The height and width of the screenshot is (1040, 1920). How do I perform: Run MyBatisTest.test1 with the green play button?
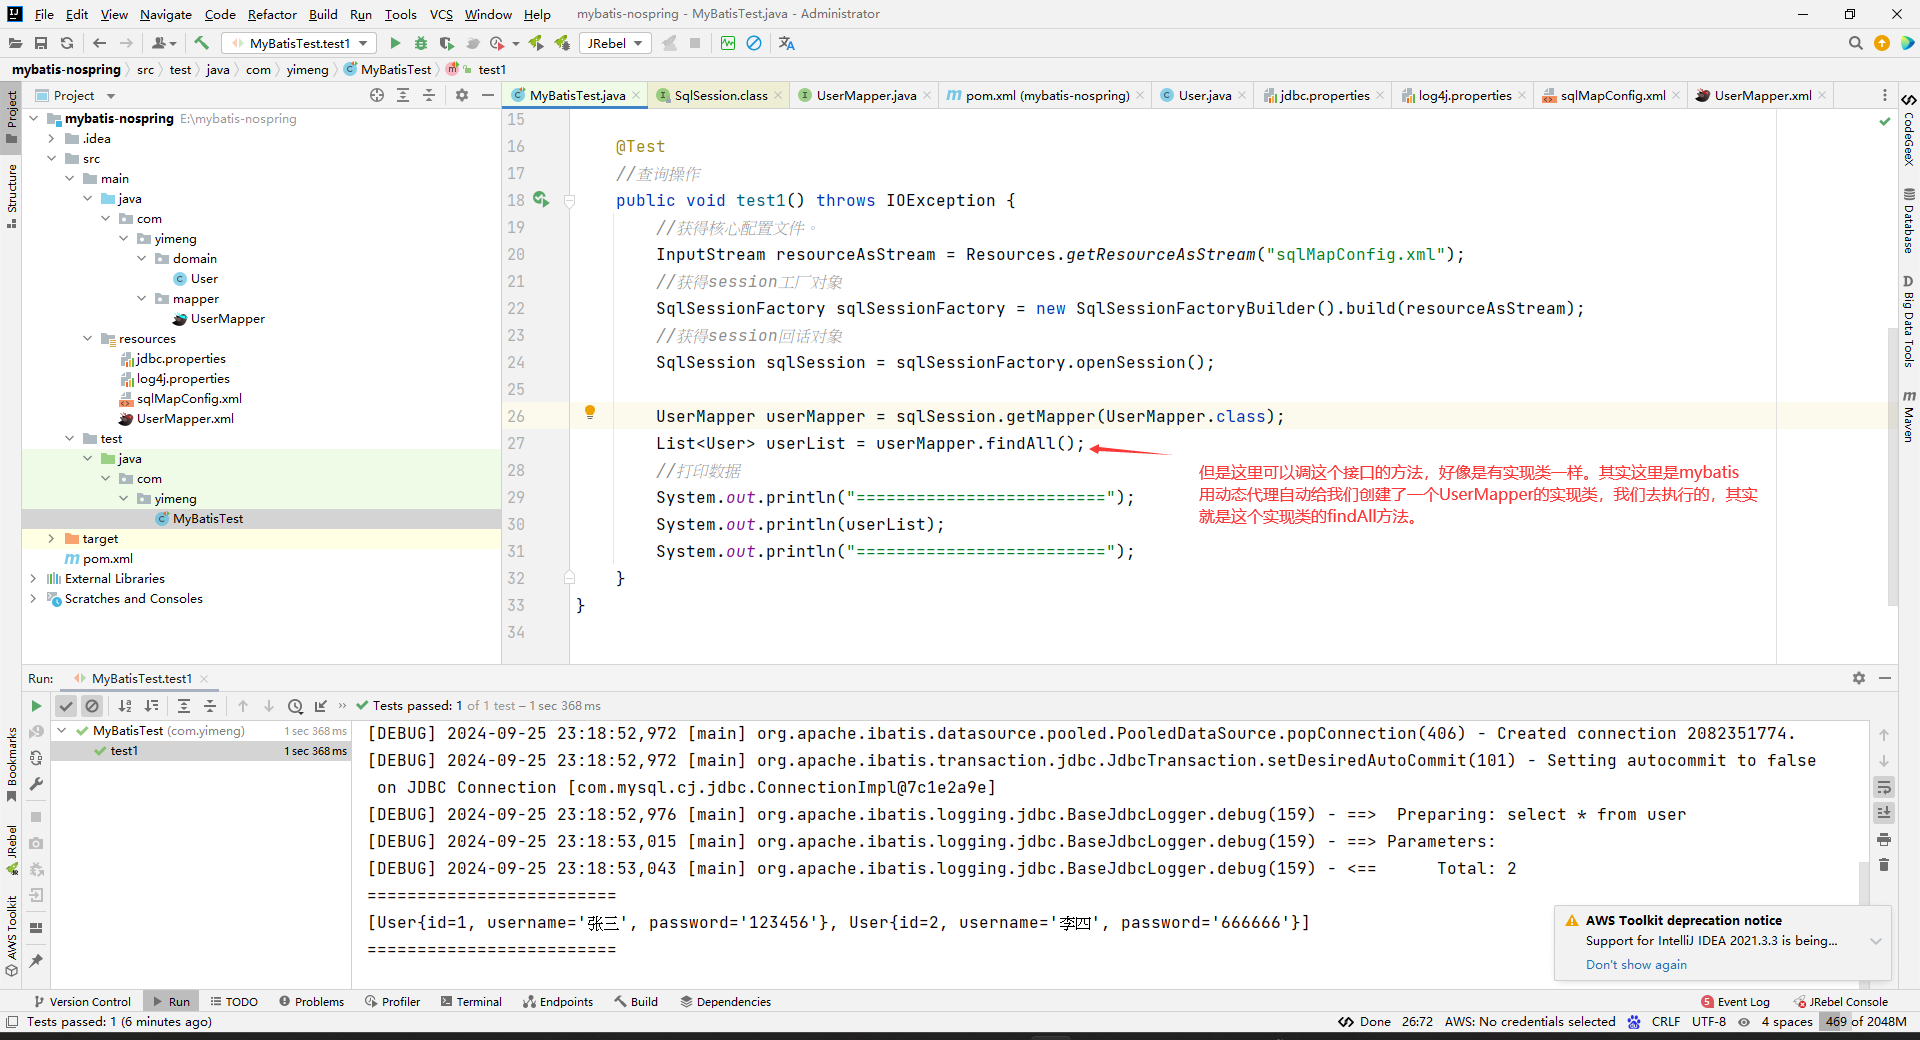click(x=395, y=43)
